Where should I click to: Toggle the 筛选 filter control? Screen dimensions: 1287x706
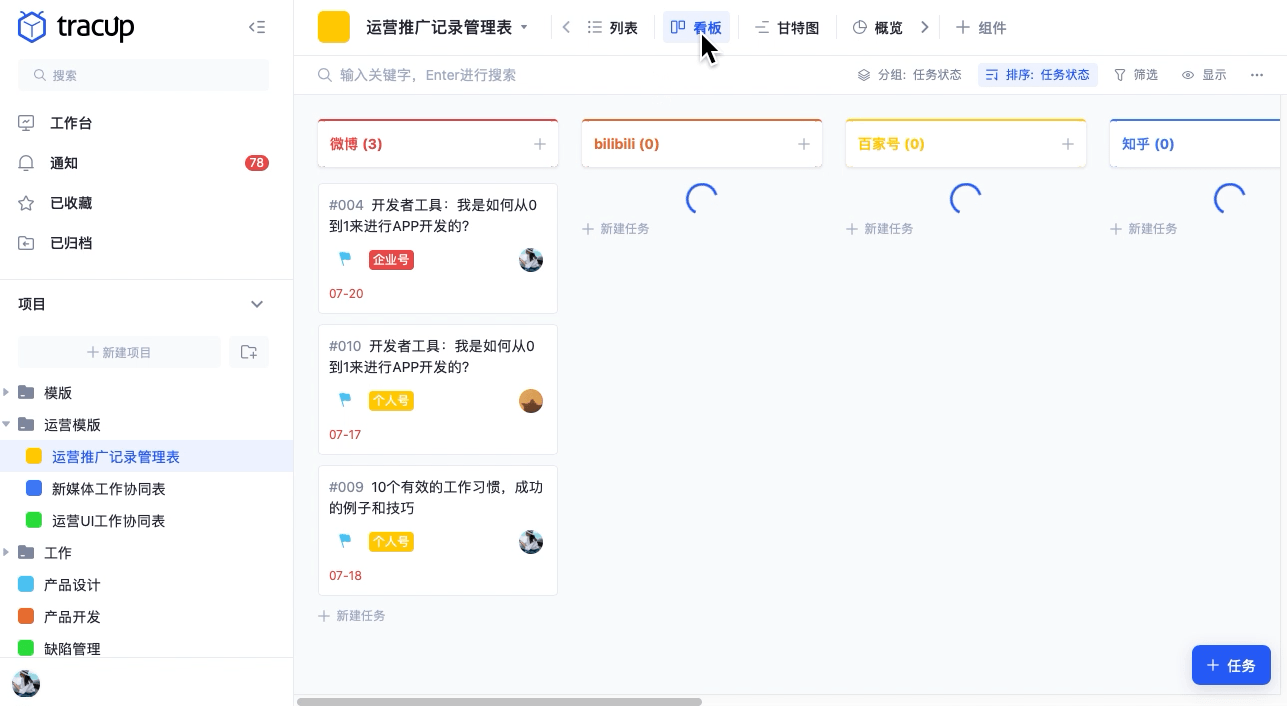[x=1135, y=74]
